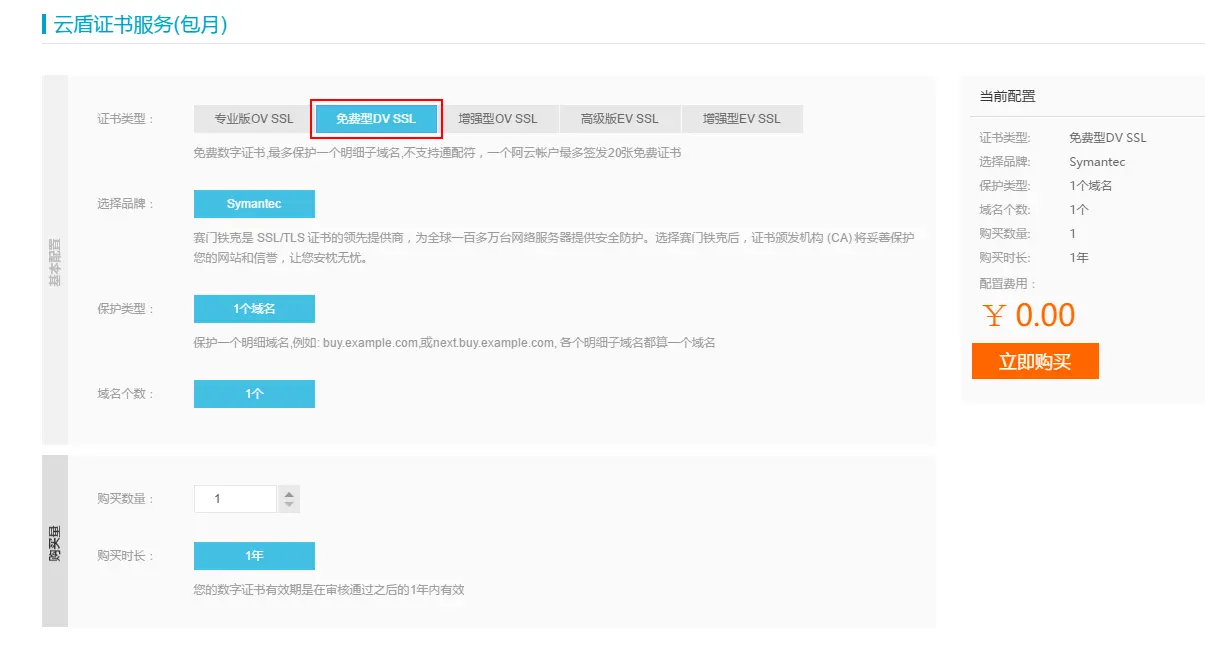Click the 购买时长 1年 summary value
Viewport: 1205px width, 665px height.
point(1079,258)
